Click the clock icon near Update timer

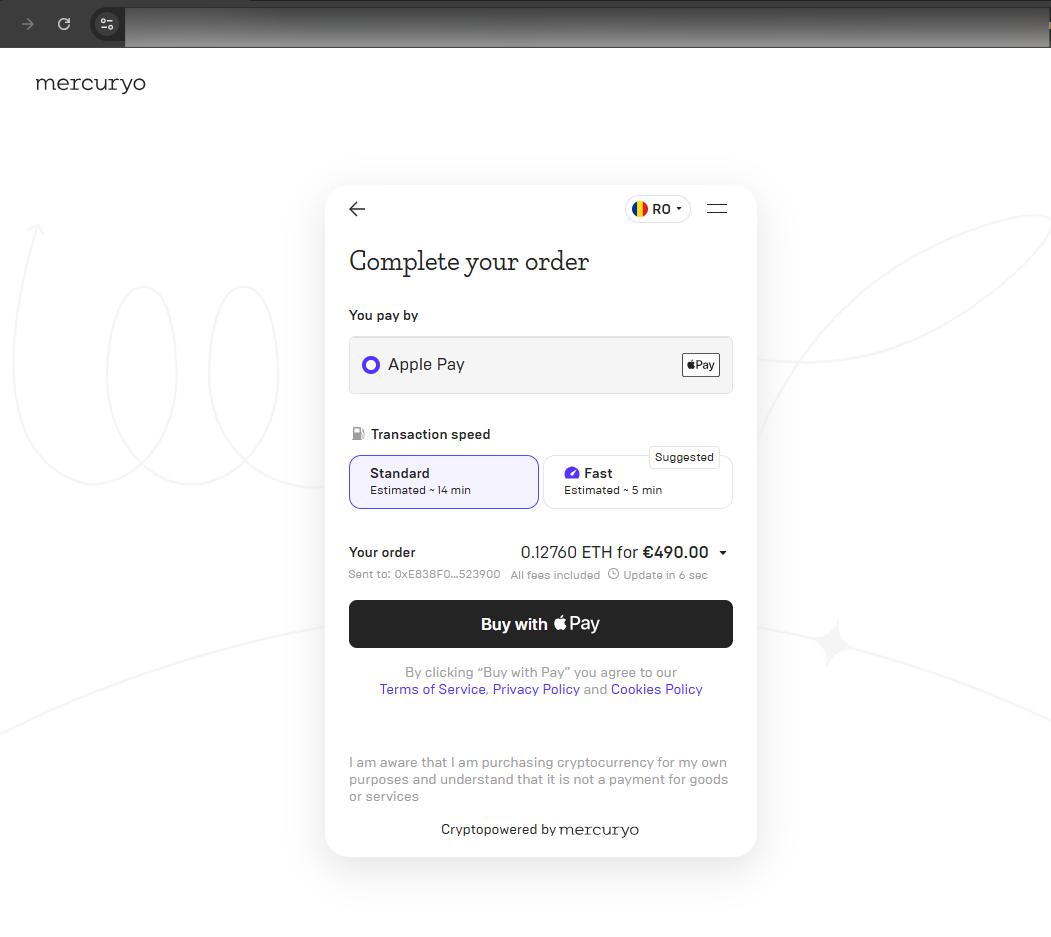[x=613, y=575]
